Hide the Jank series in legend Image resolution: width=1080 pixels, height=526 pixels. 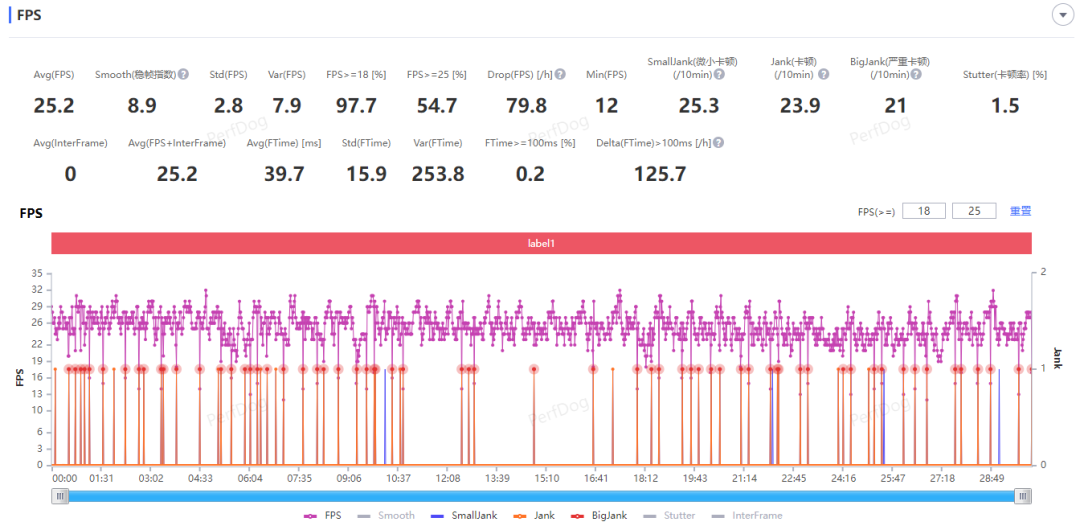(x=532, y=515)
